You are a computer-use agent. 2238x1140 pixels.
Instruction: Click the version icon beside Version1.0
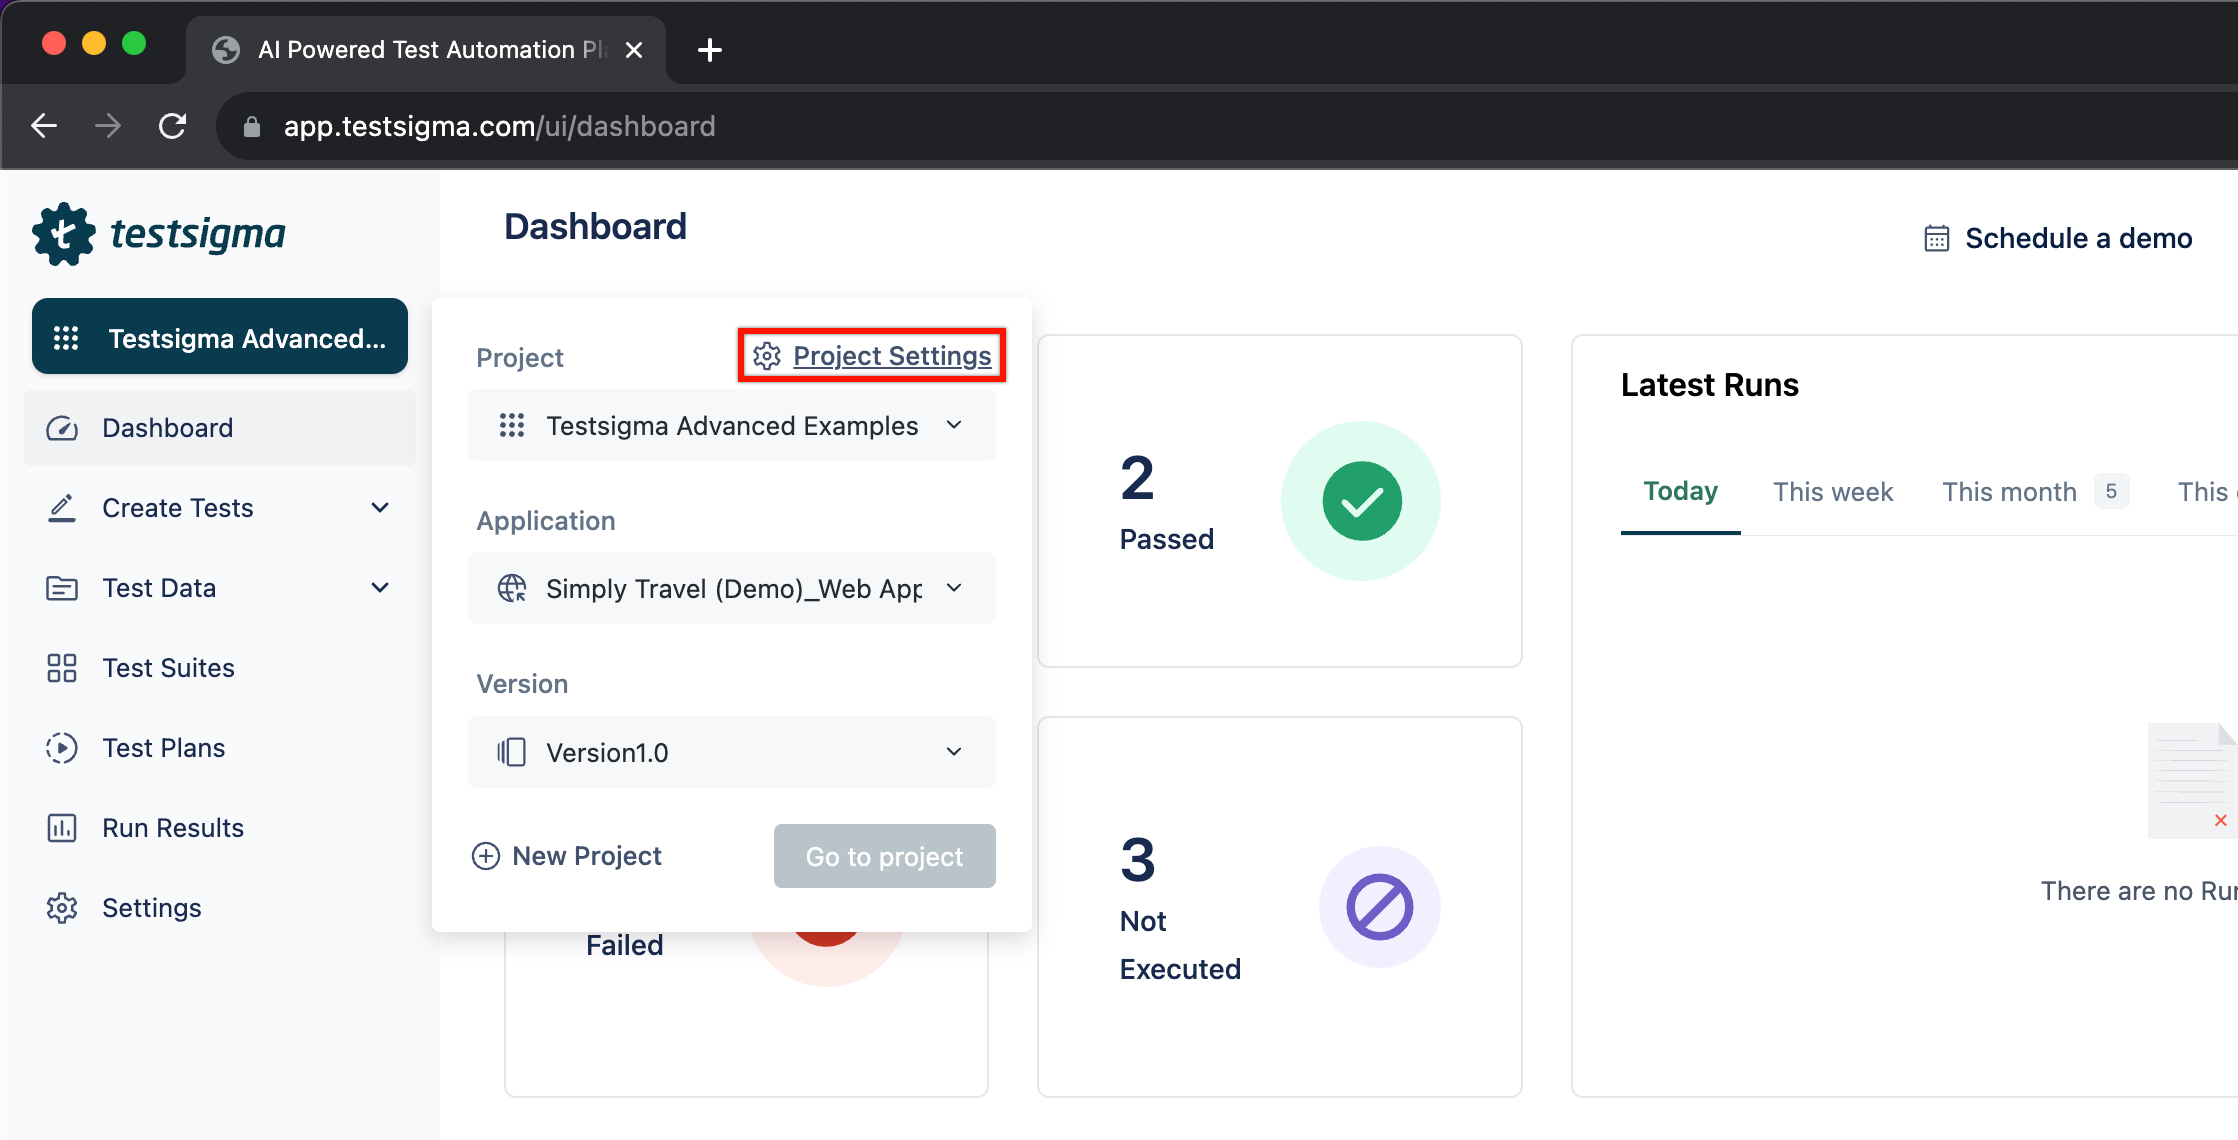coord(512,752)
